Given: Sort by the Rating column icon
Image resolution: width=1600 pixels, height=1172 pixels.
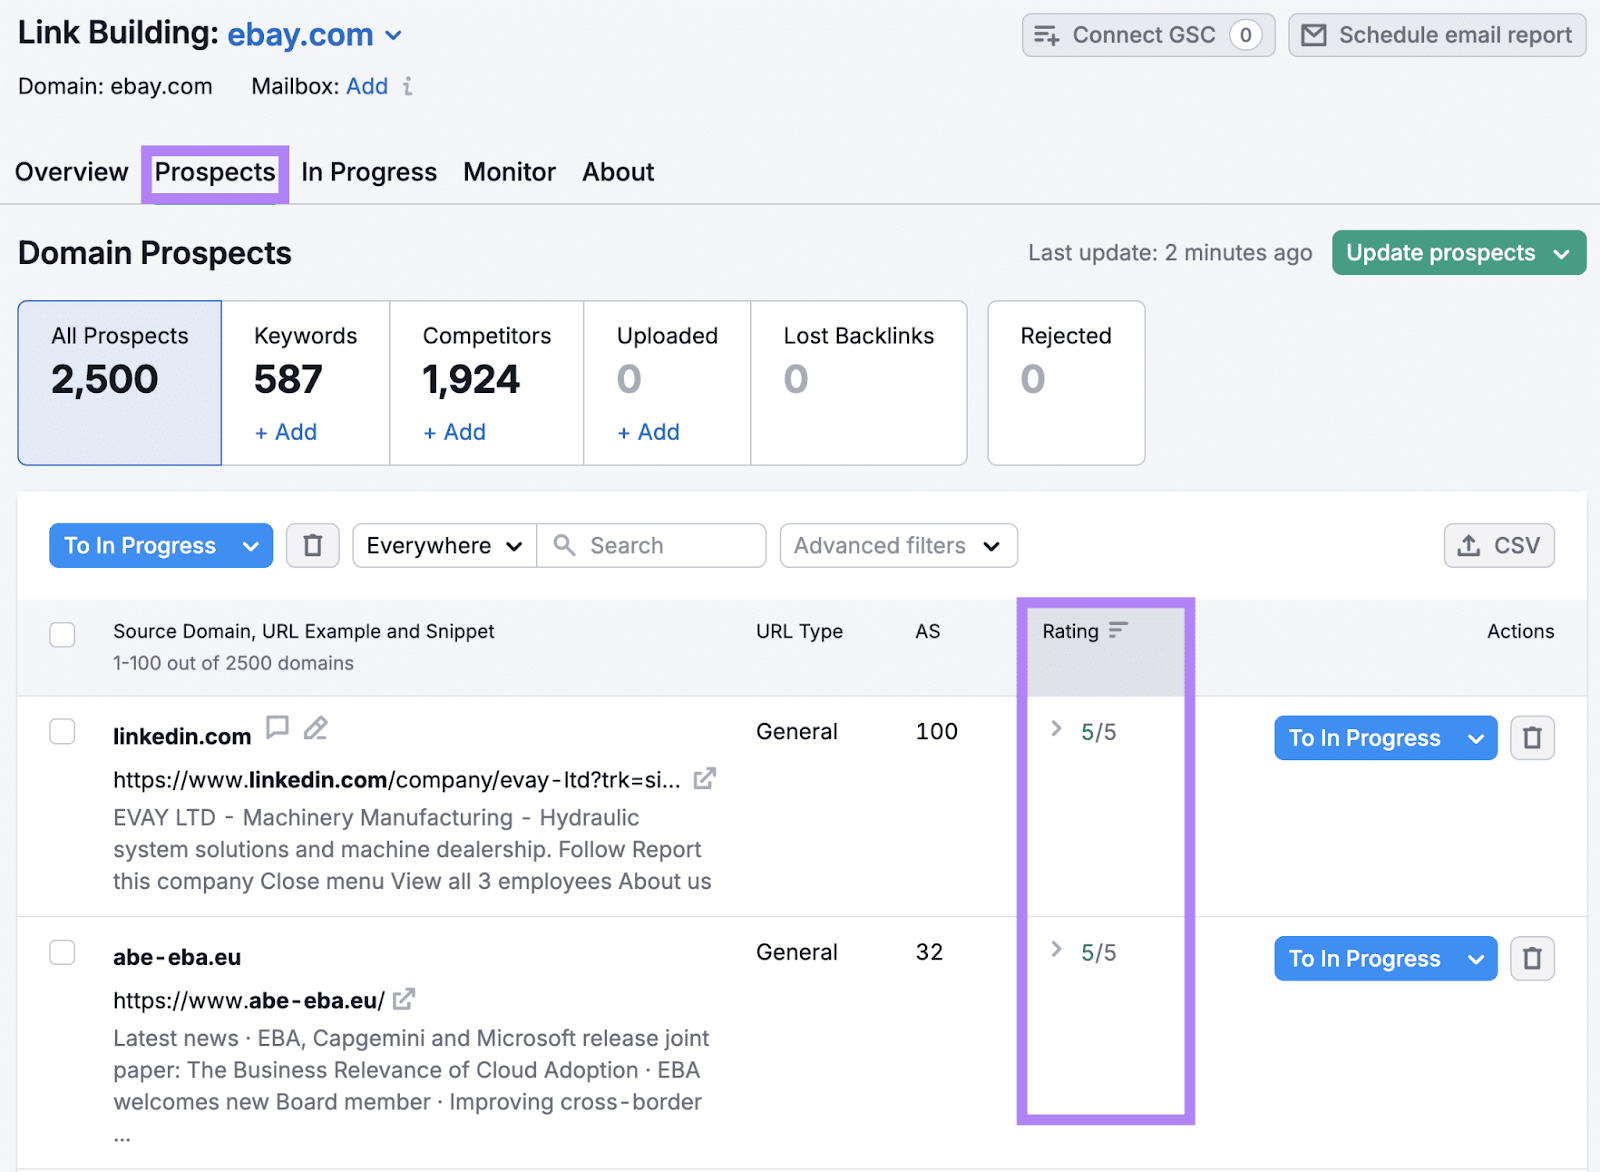Looking at the screenshot, I should pos(1118,630).
